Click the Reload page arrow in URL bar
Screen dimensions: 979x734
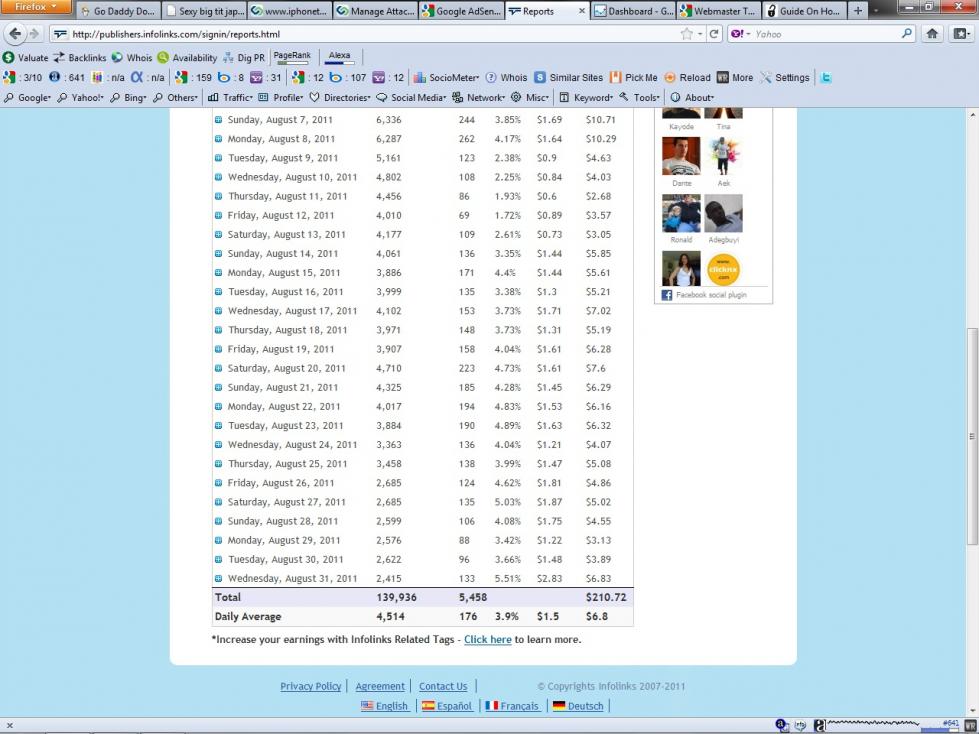pos(714,33)
